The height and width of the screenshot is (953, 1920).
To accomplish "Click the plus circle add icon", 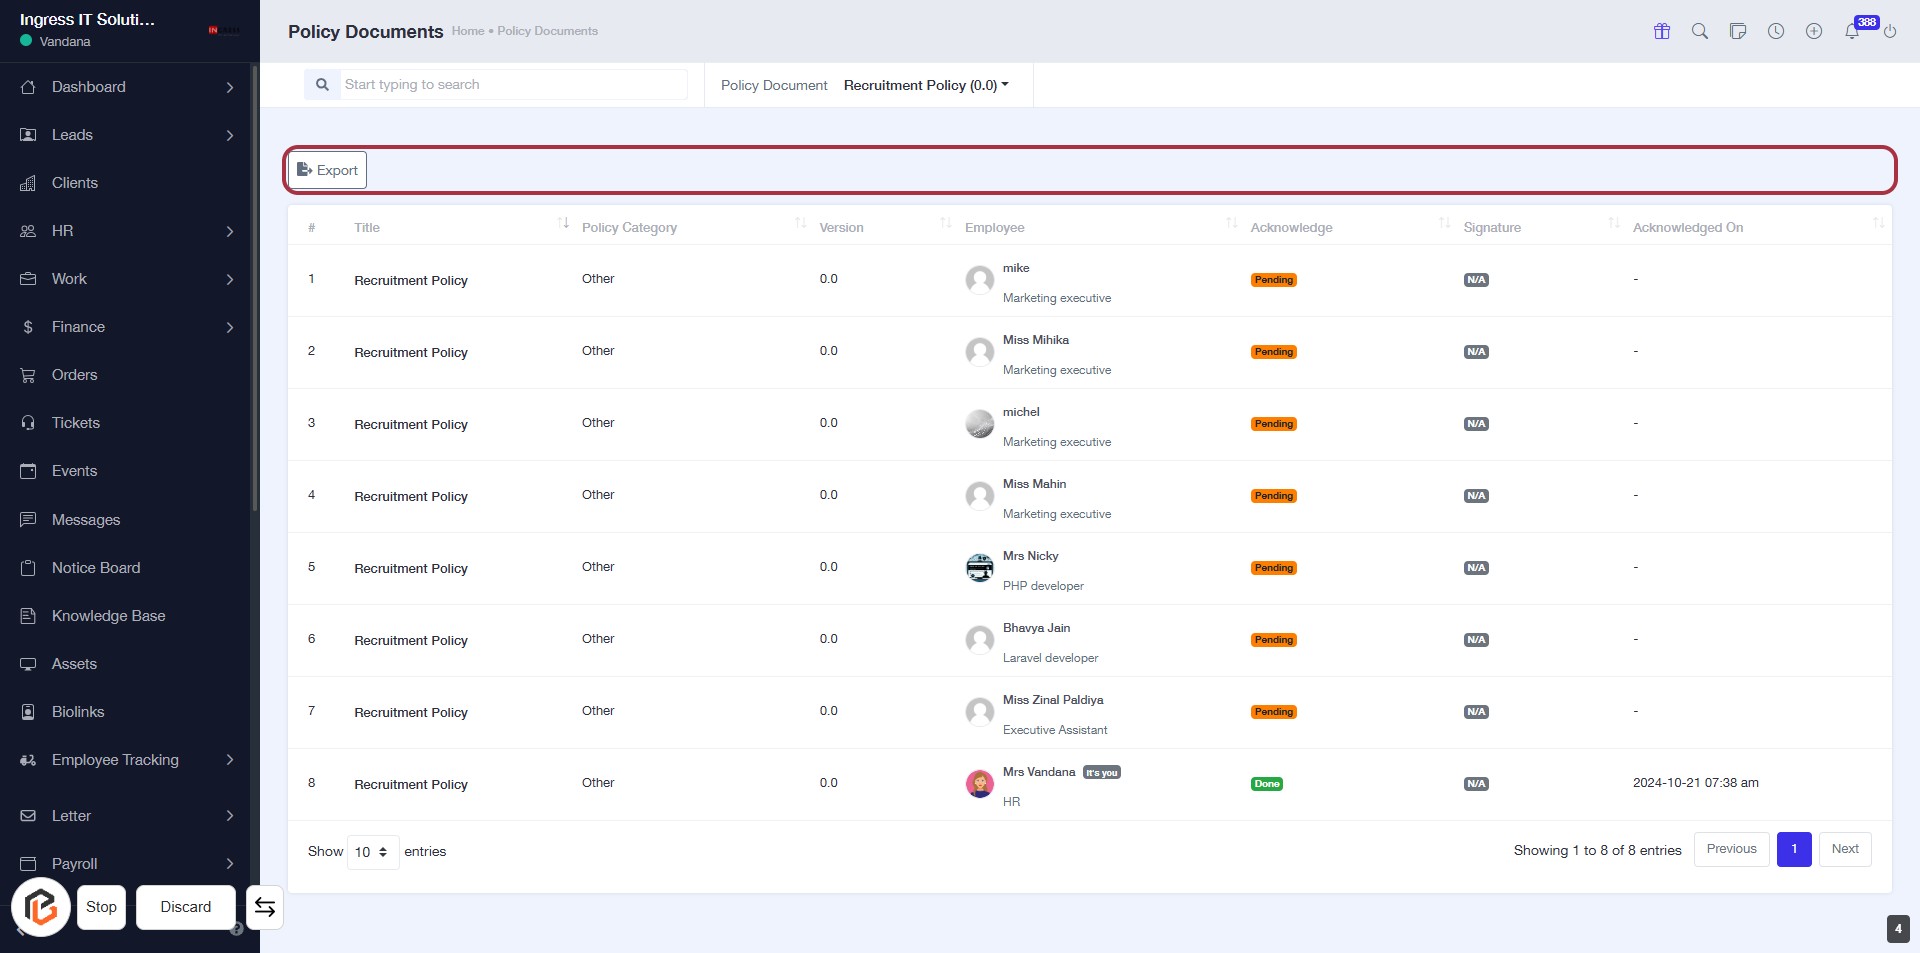I will point(1814,31).
